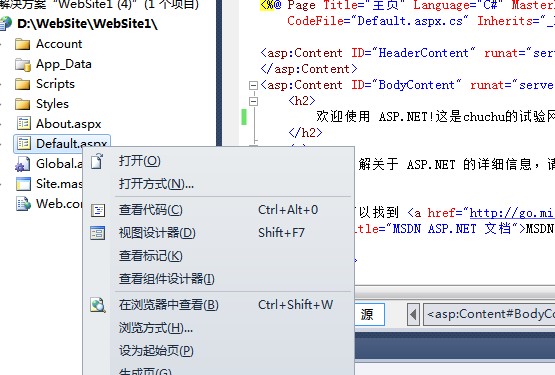The height and width of the screenshot is (375, 555).
Task: Click the website globe icon beside D:\WebSite\WebSite1\
Action: [6, 23]
